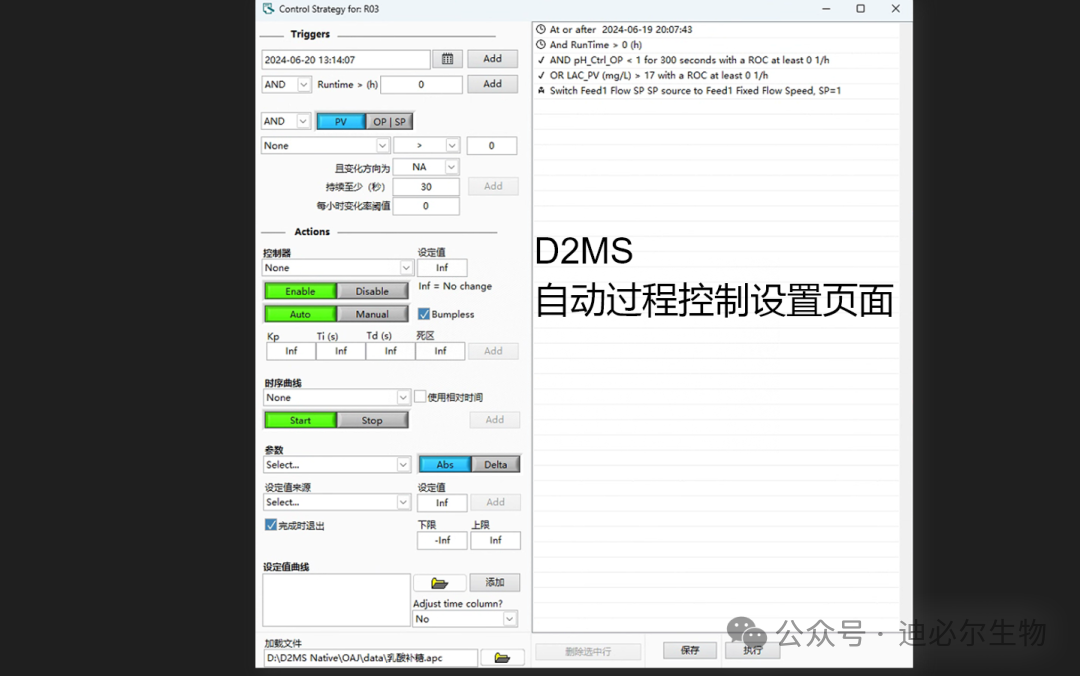Click the PV threshold value field
1080x676 pixels.
point(492,145)
